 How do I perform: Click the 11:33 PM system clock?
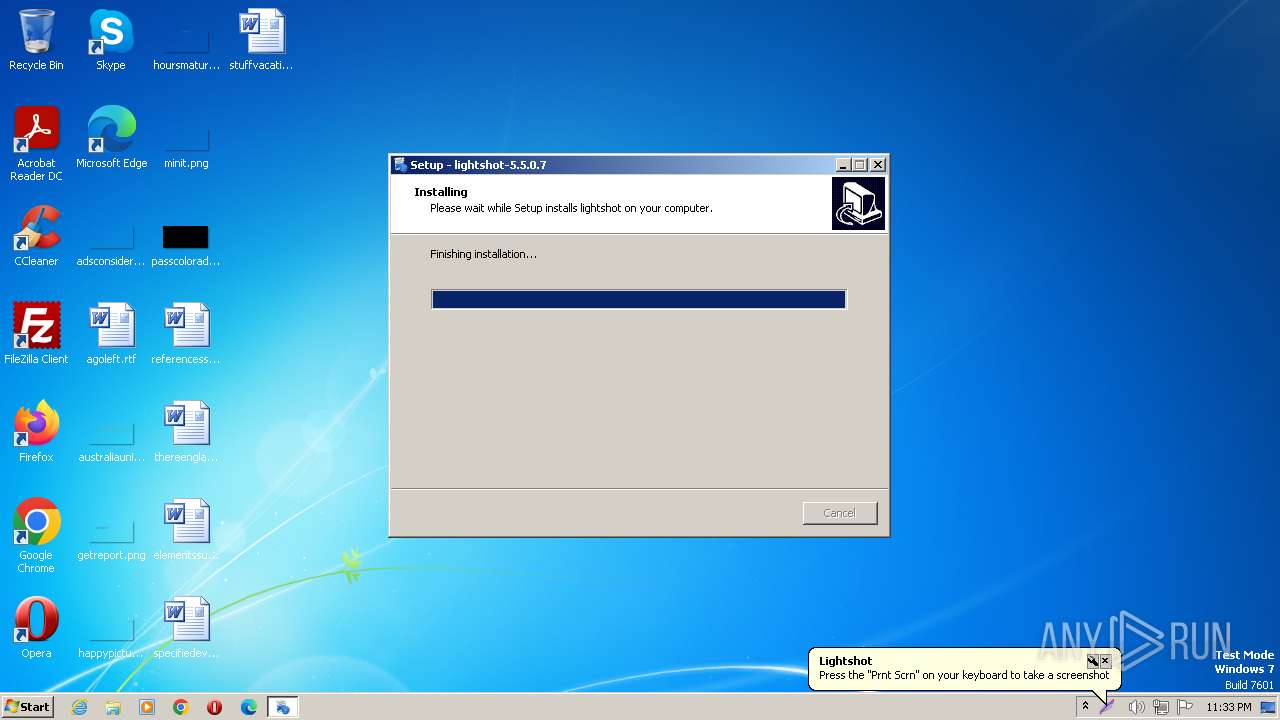pyautogui.click(x=1229, y=707)
